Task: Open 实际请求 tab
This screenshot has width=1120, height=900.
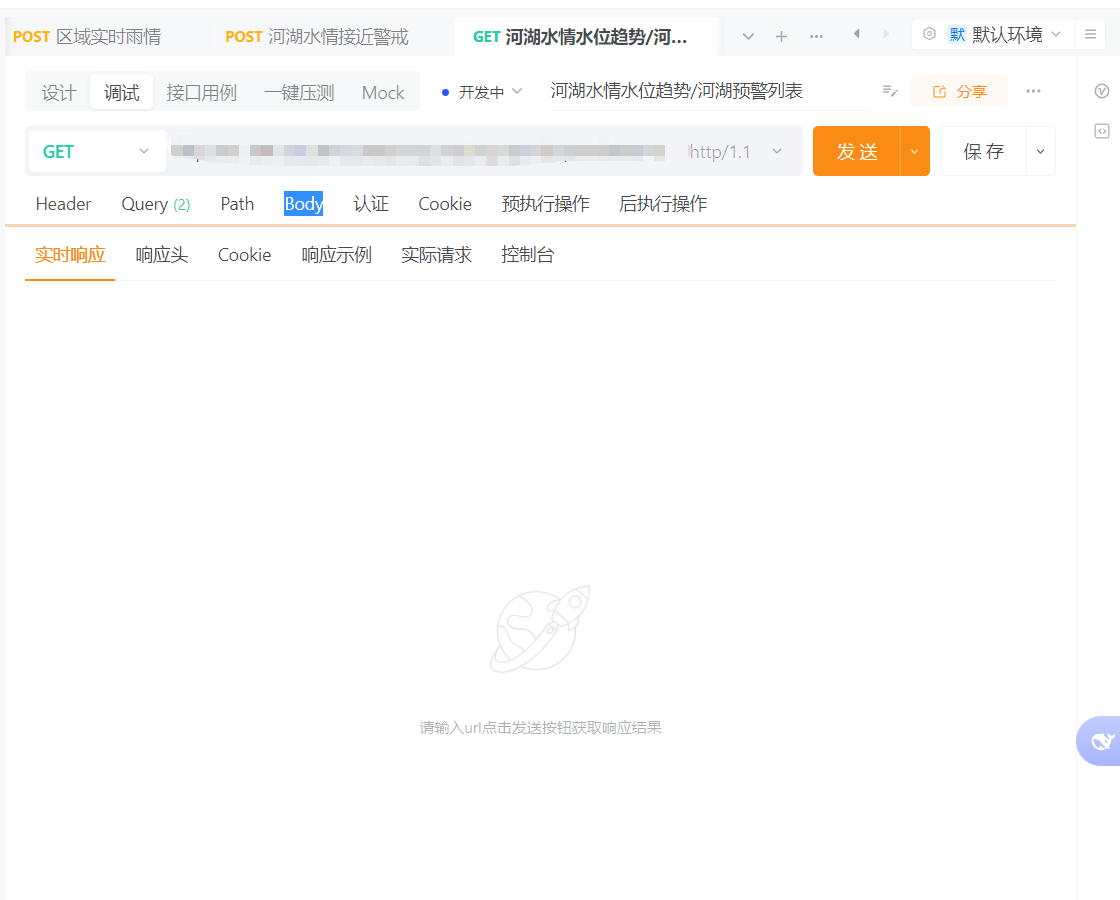Action: [436, 255]
